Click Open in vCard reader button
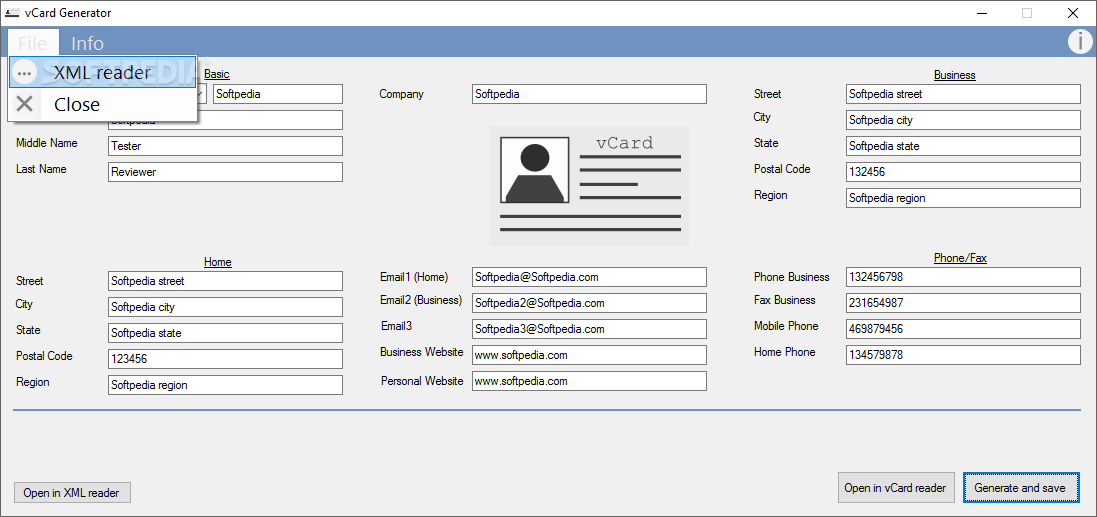The width and height of the screenshot is (1097, 517). pos(896,488)
